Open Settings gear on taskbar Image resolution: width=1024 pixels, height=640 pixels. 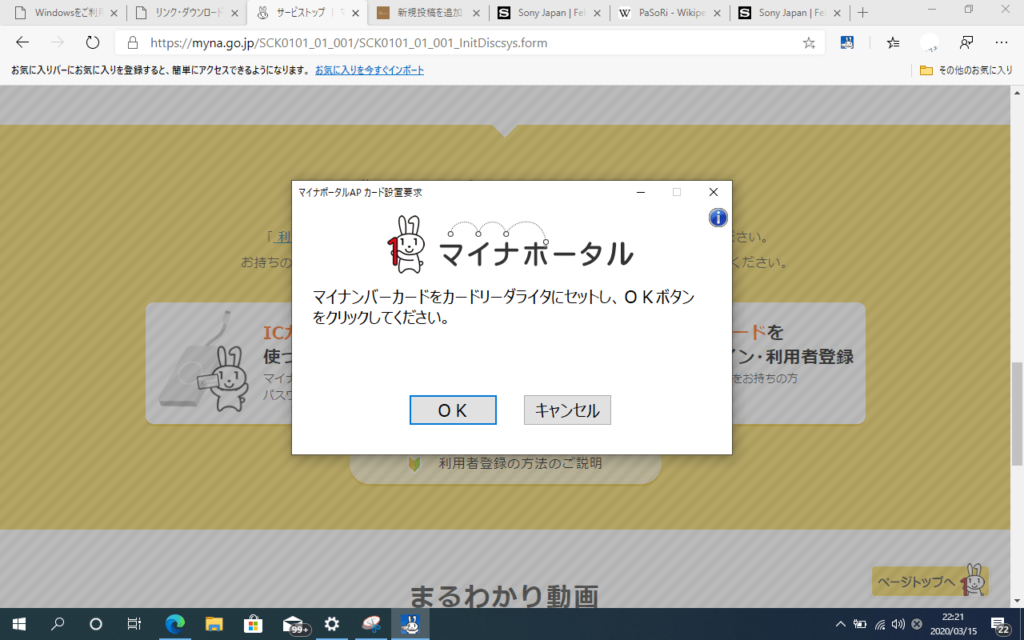coord(332,624)
